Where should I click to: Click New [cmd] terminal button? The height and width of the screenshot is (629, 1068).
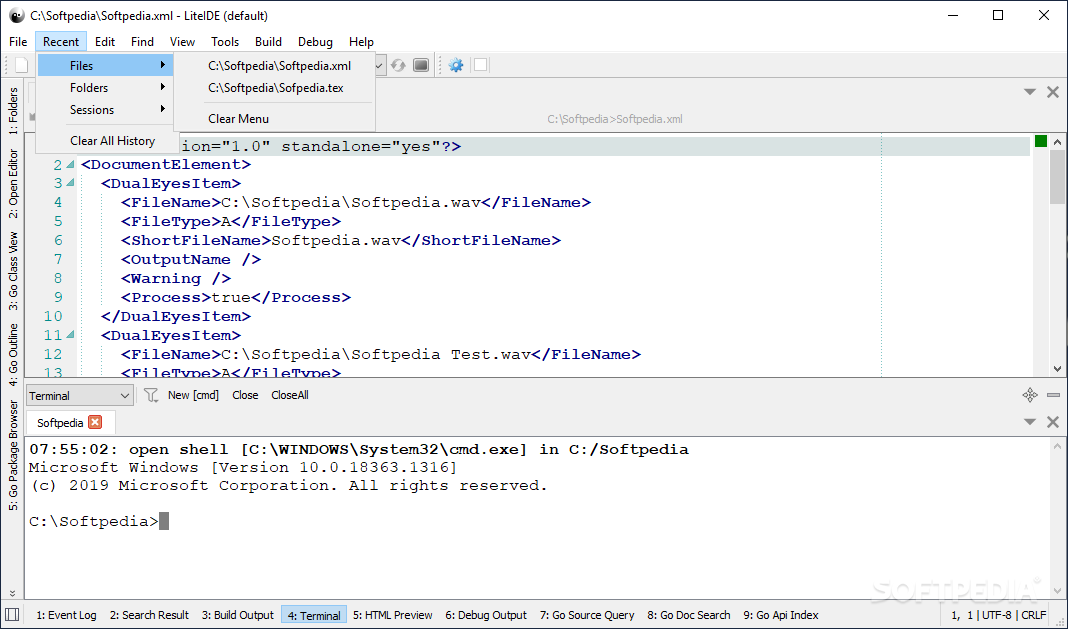point(193,395)
